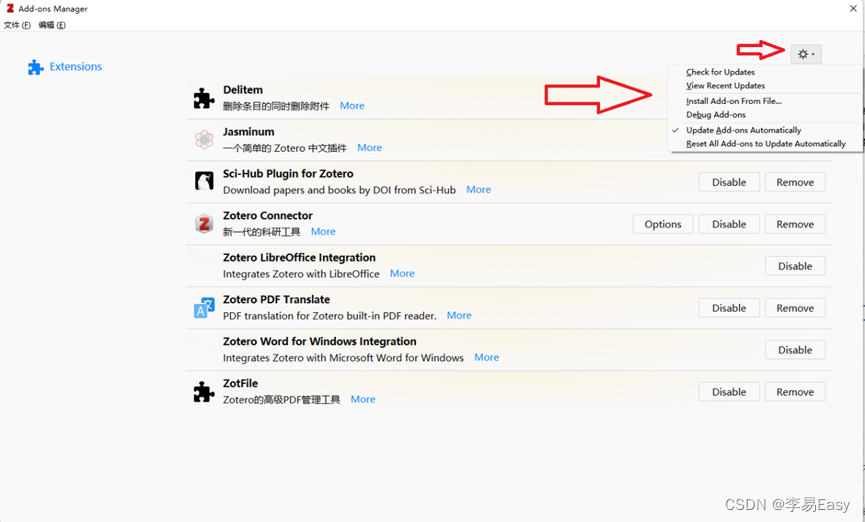Screen dimensions: 865x522
Task: Click ZotFile description 'Zotero的高级PDF管理工具'
Action: [x=281, y=400]
